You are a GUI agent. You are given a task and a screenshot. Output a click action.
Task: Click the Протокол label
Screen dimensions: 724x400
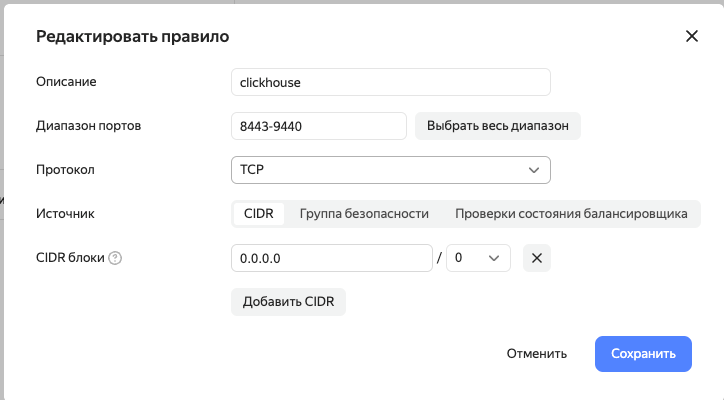click(65, 170)
